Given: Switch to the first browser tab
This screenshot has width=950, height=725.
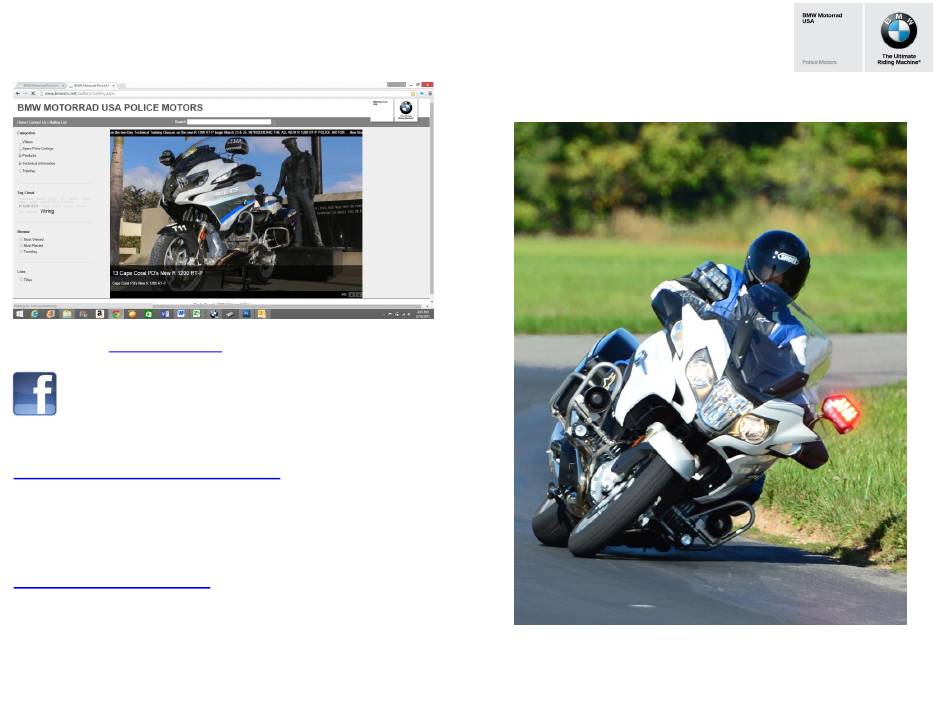Looking at the screenshot, I should click(x=40, y=85).
